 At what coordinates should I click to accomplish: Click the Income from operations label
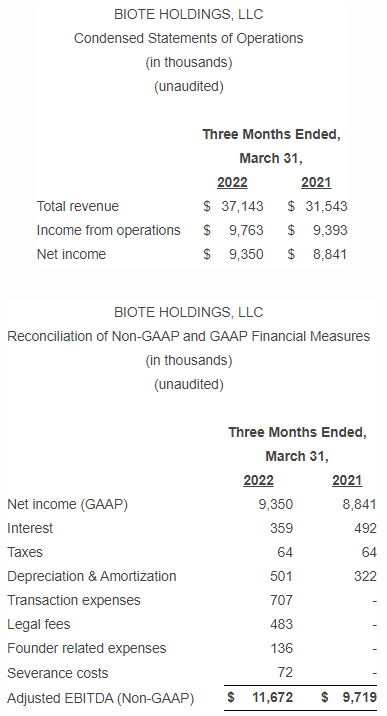coord(109,230)
